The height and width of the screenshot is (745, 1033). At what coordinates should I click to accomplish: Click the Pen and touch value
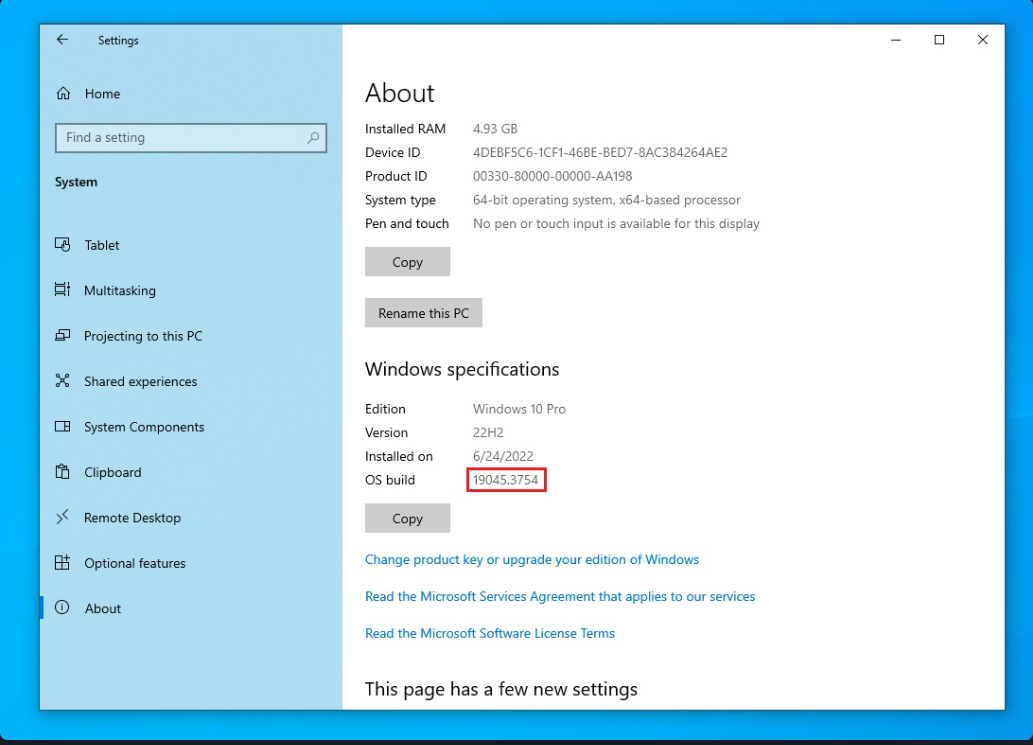[x=616, y=223]
